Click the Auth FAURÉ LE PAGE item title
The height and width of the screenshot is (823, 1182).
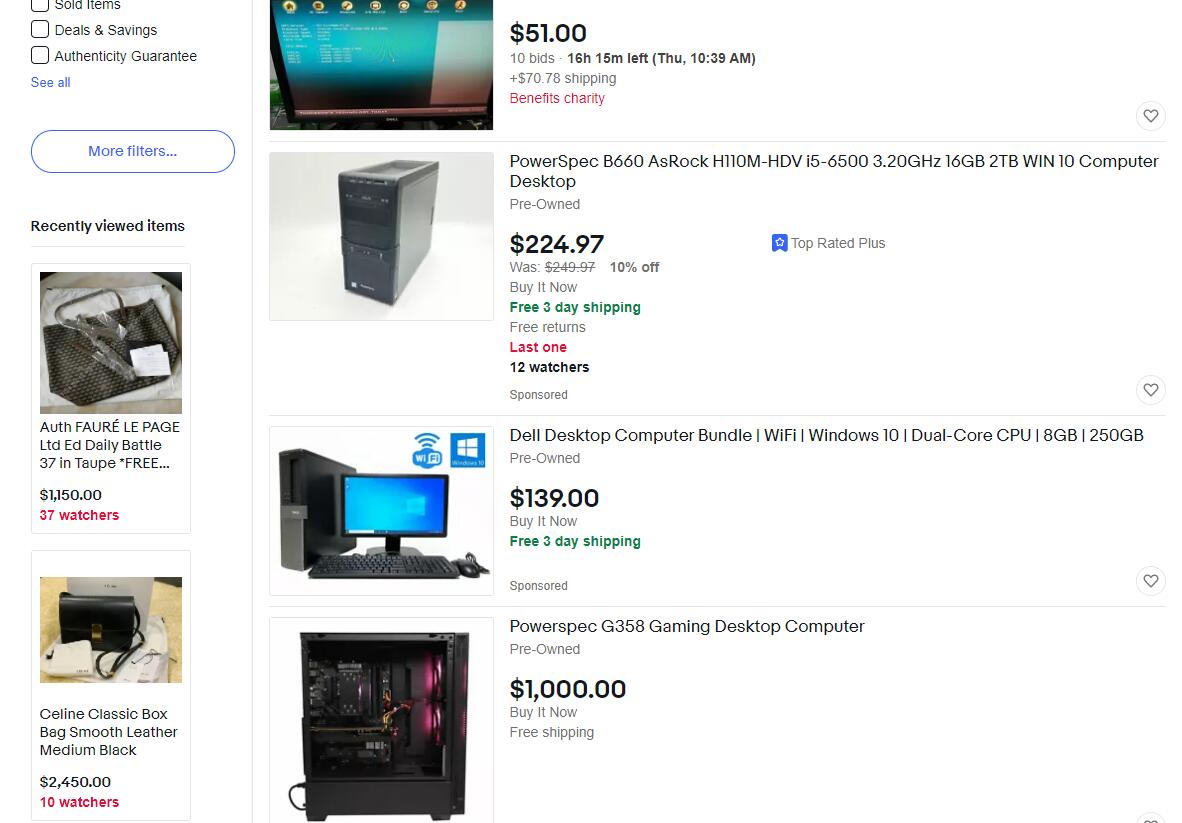[110, 445]
